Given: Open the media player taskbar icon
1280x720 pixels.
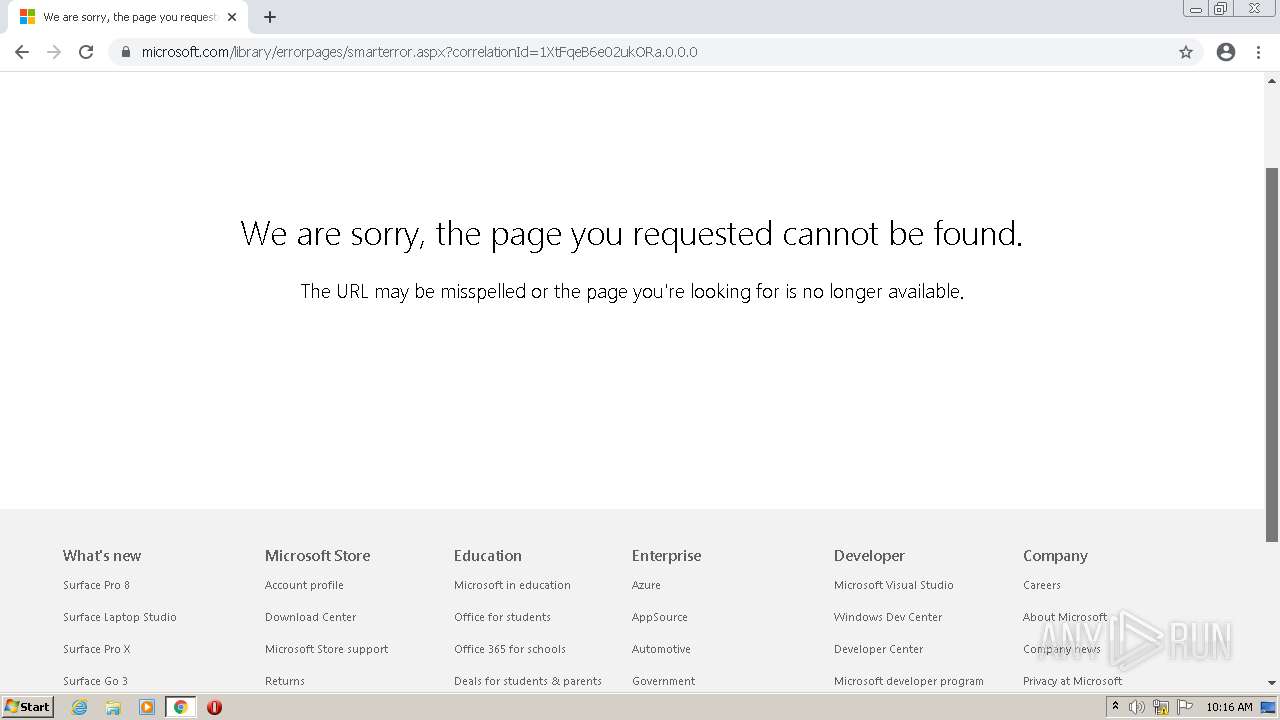Looking at the screenshot, I should click(x=147, y=707).
